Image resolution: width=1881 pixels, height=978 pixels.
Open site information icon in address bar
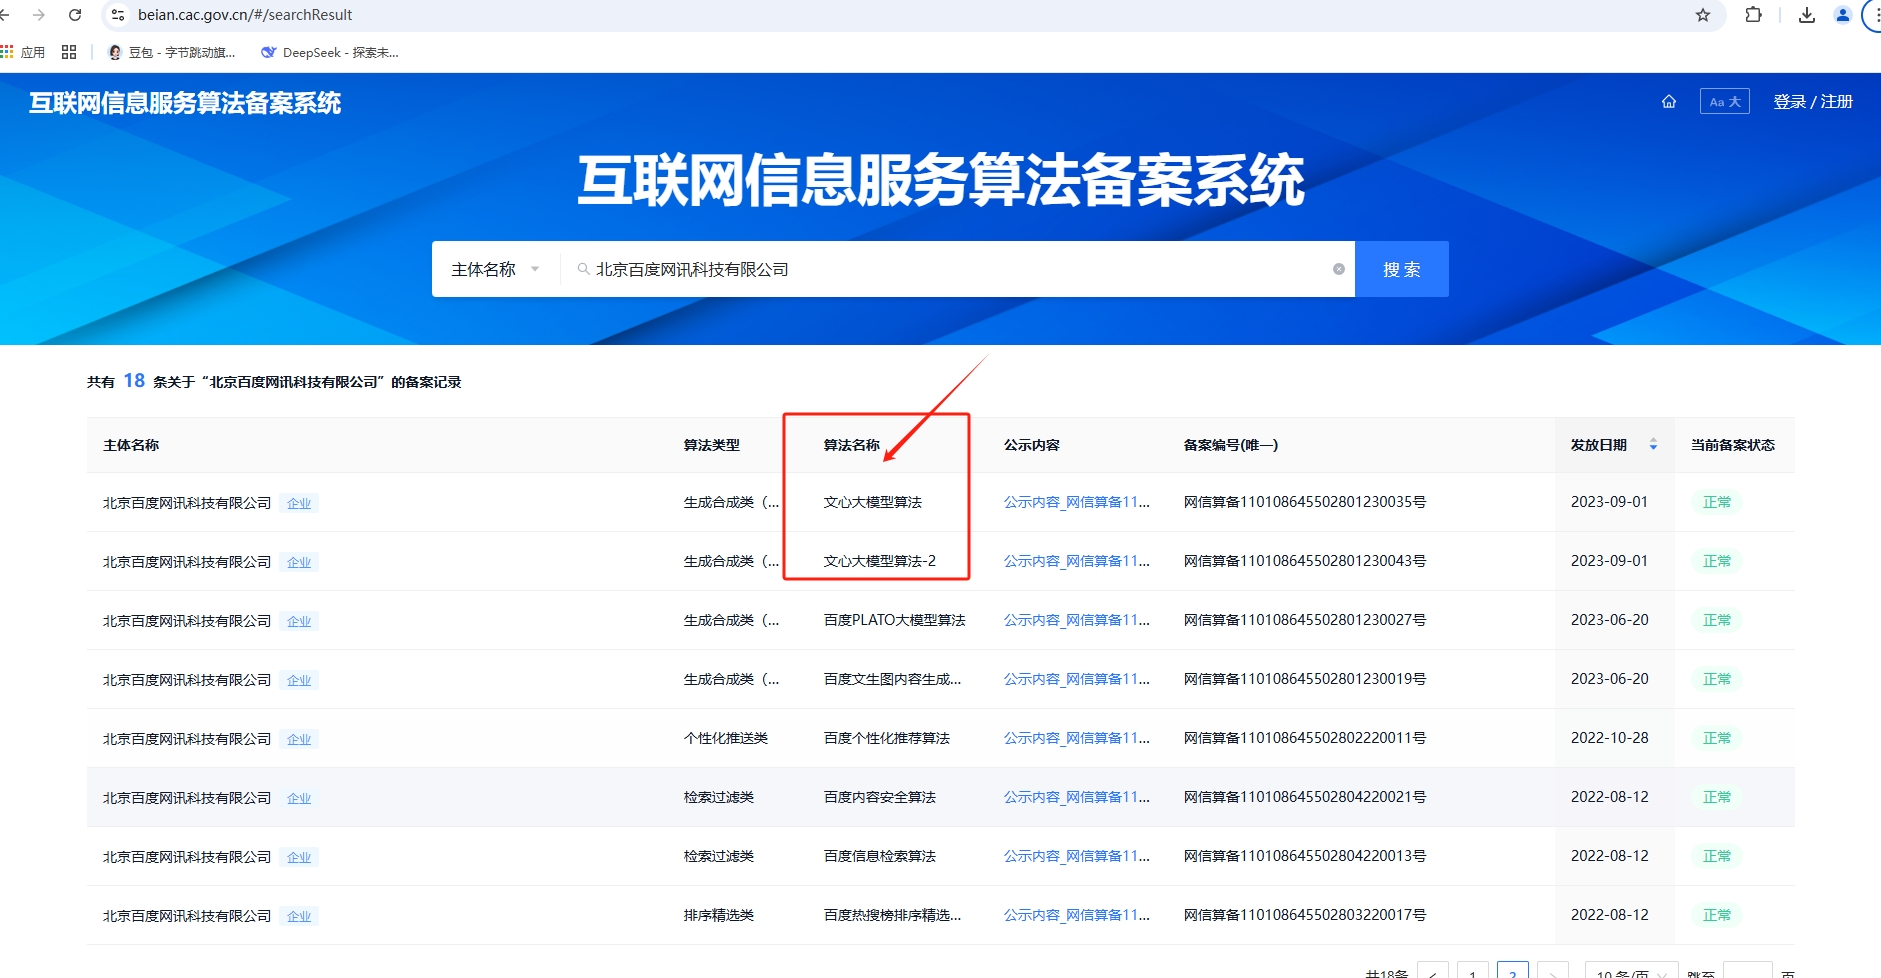(118, 15)
